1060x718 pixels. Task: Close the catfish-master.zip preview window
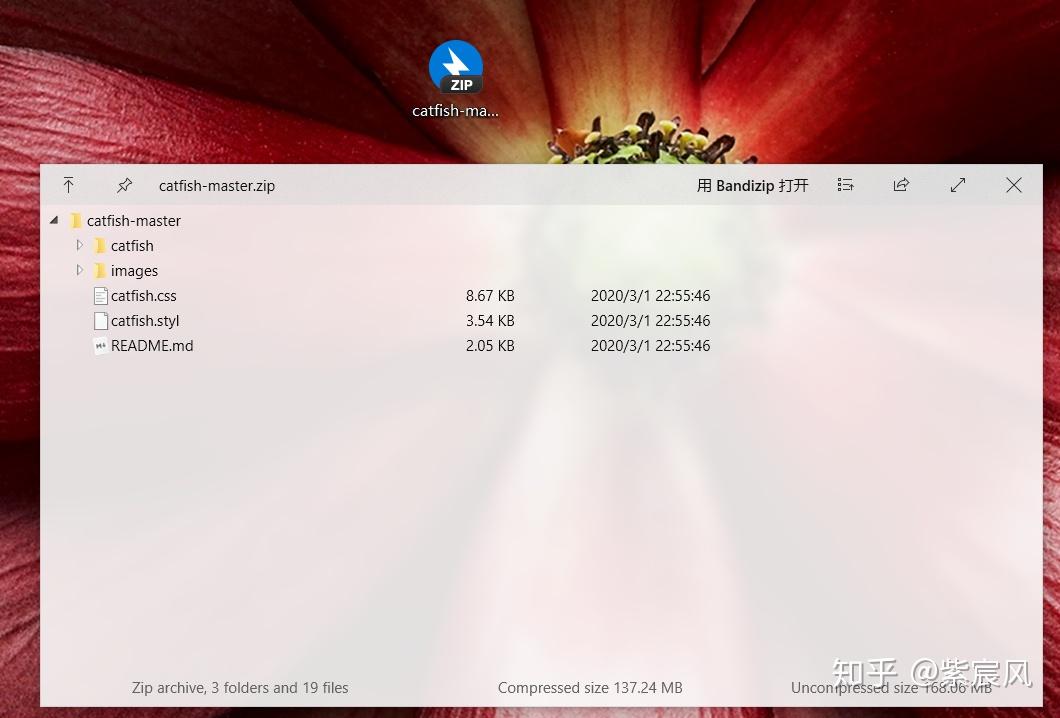click(x=1013, y=185)
